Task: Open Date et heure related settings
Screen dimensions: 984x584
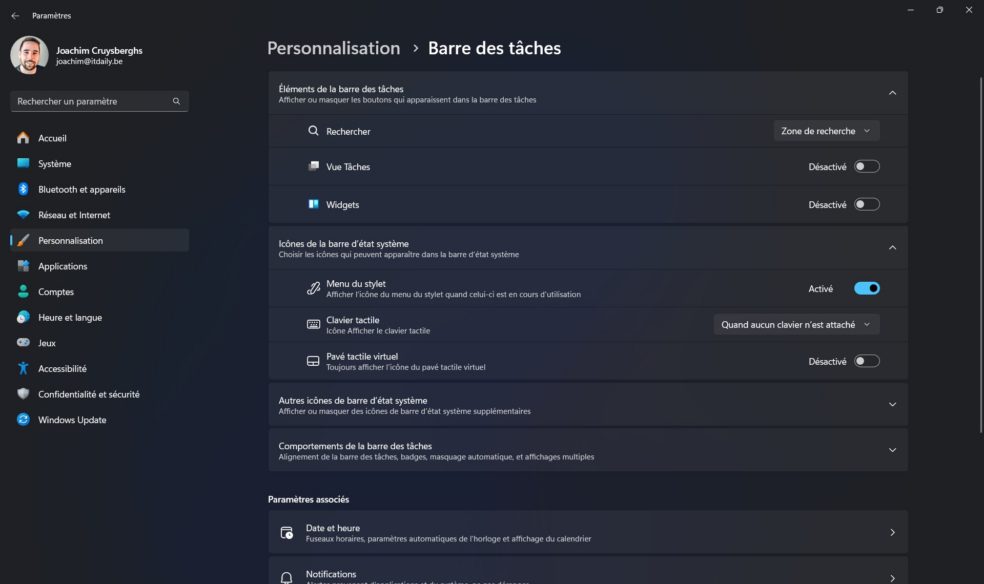Action: point(588,533)
